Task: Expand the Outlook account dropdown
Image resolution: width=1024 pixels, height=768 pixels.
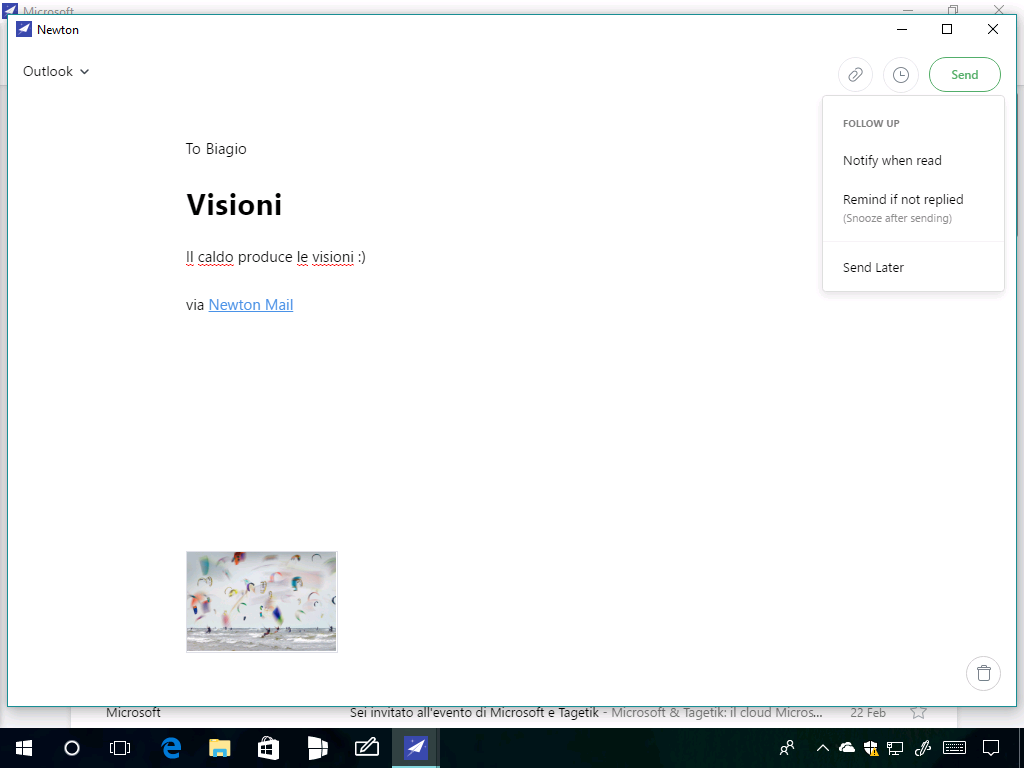Action: click(56, 71)
